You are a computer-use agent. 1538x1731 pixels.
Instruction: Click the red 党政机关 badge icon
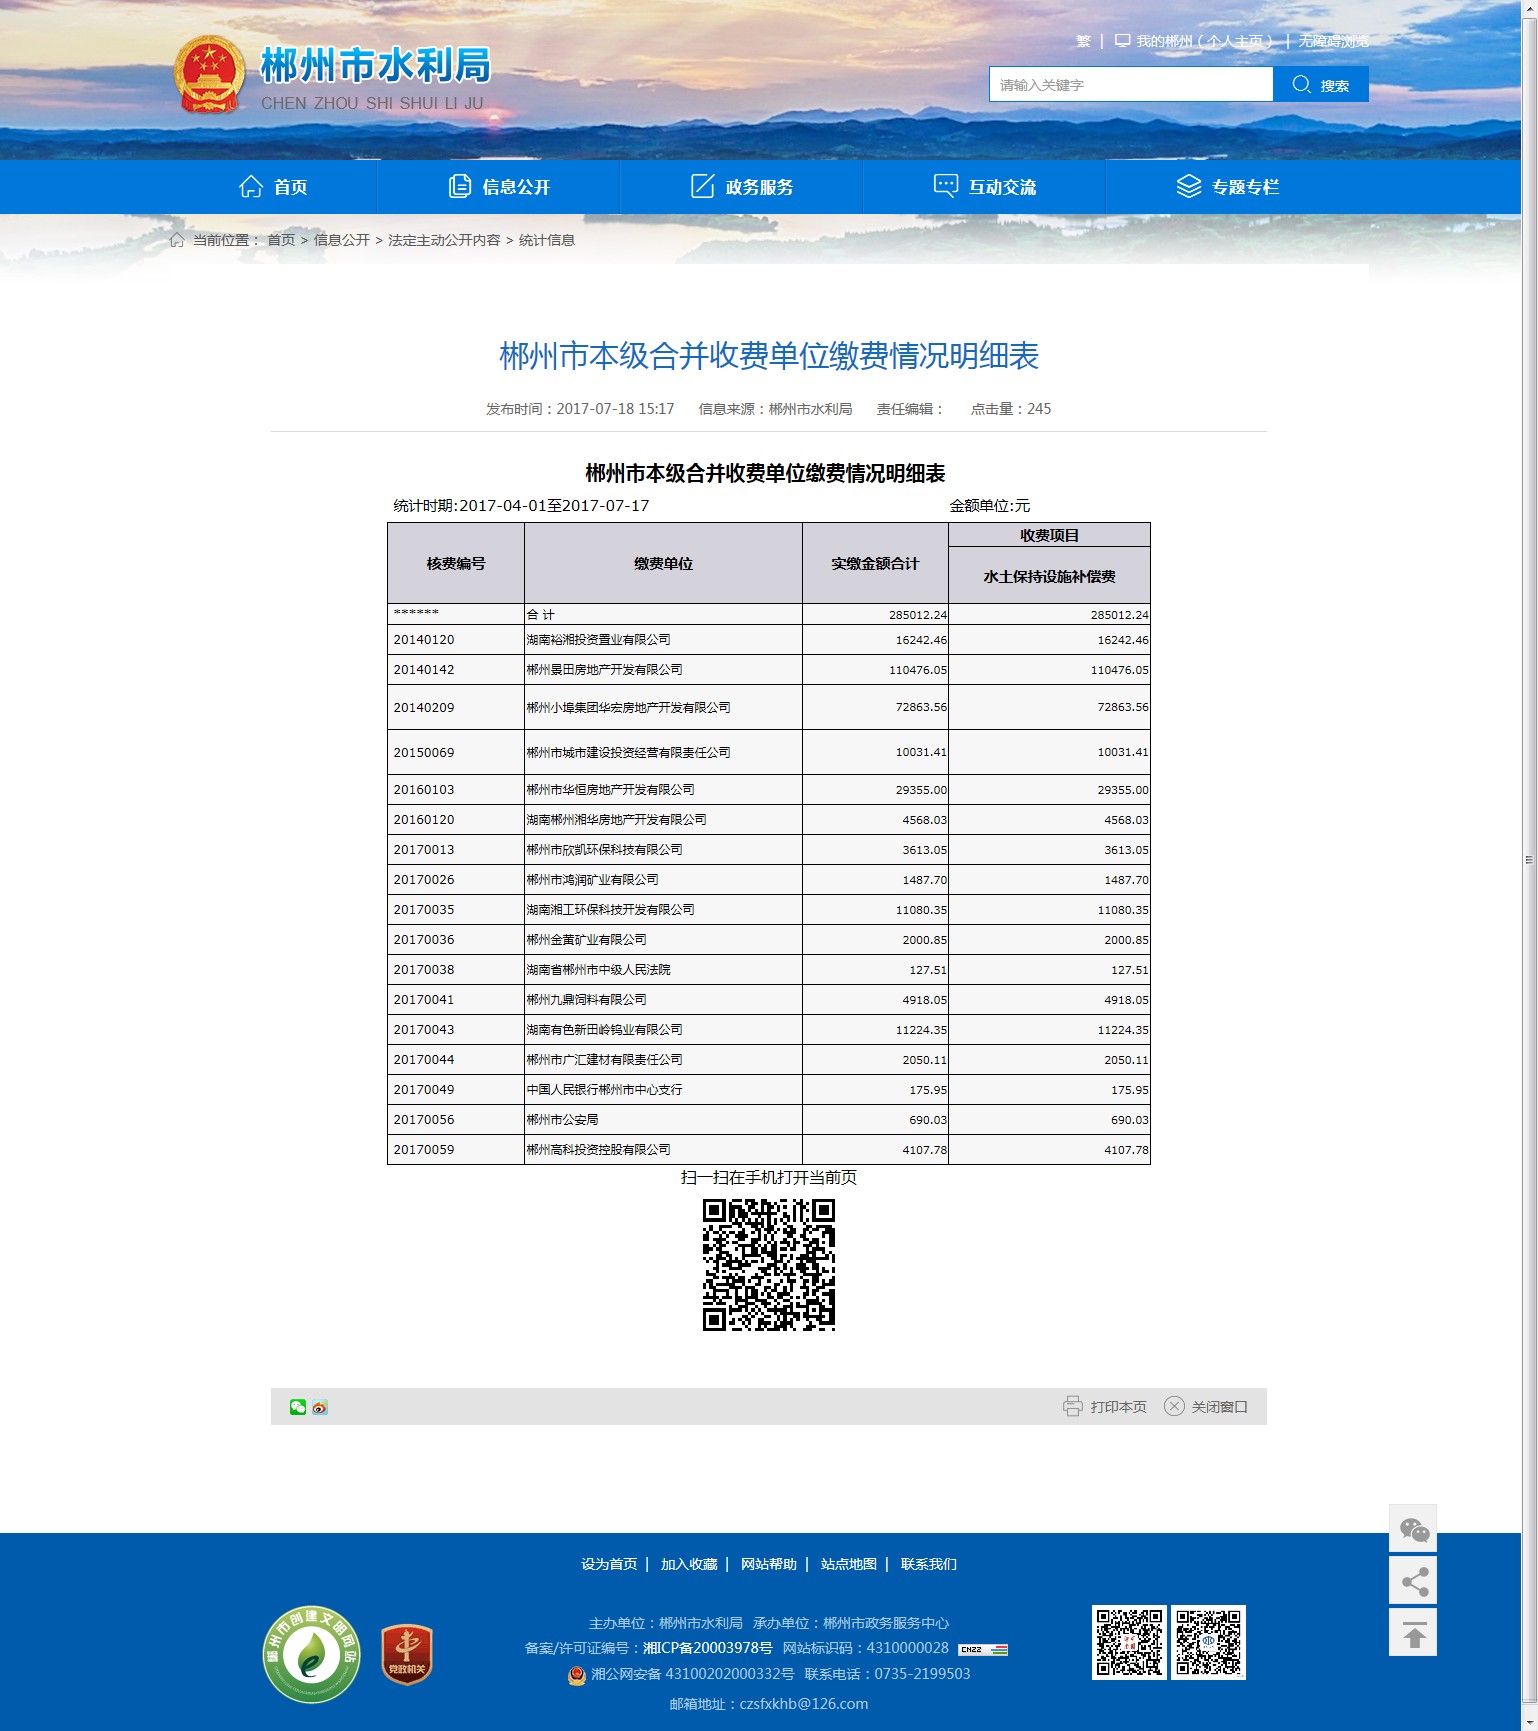pyautogui.click(x=407, y=1655)
